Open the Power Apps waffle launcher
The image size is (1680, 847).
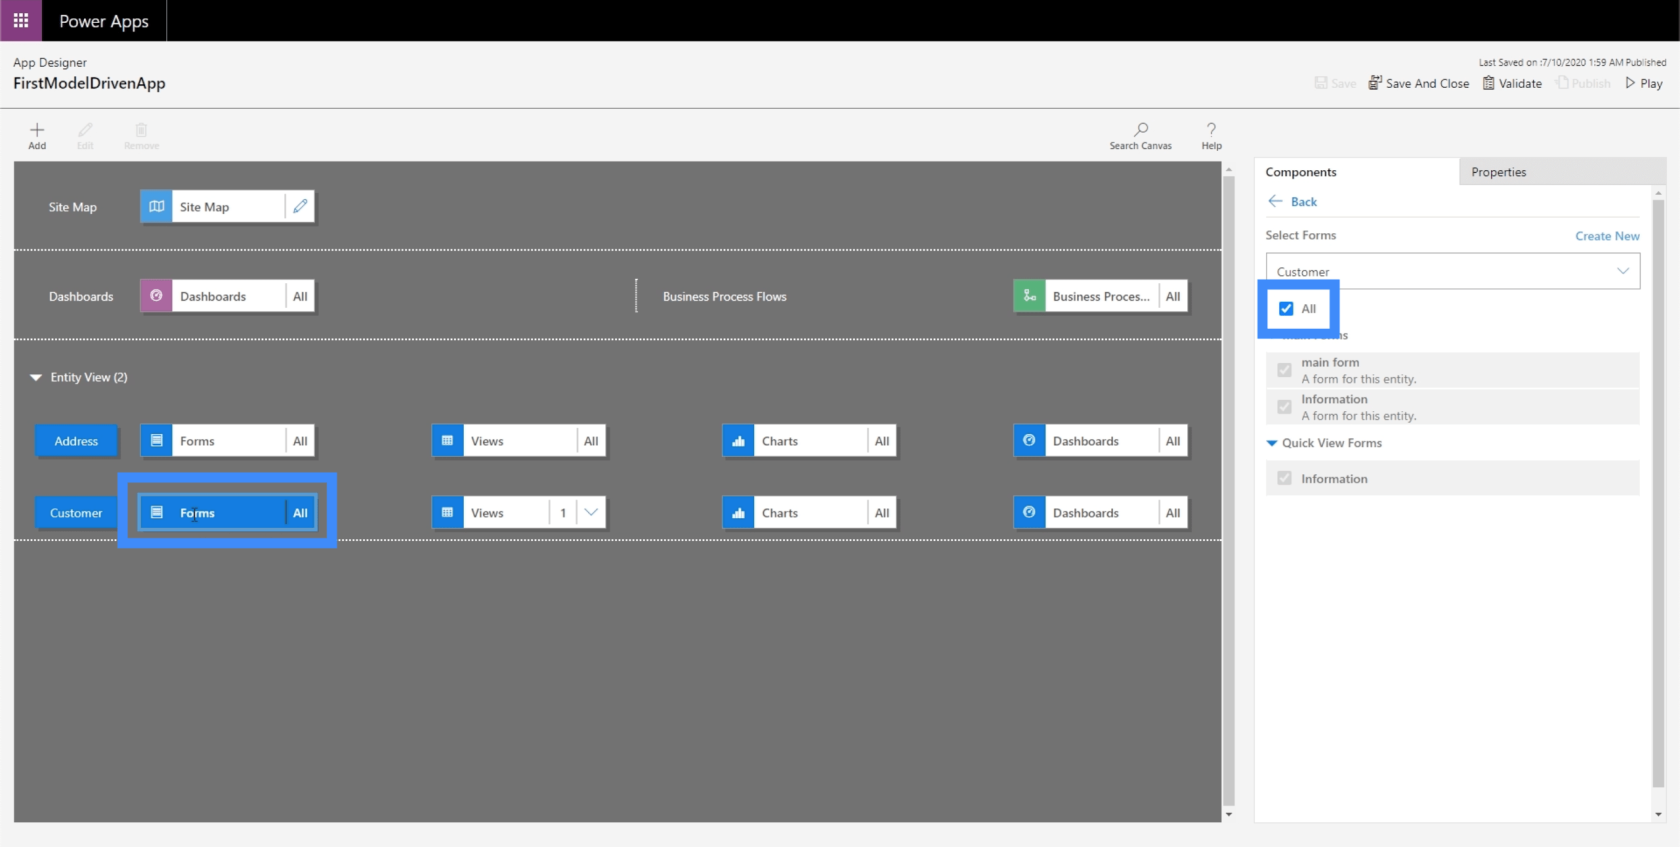[x=21, y=20]
